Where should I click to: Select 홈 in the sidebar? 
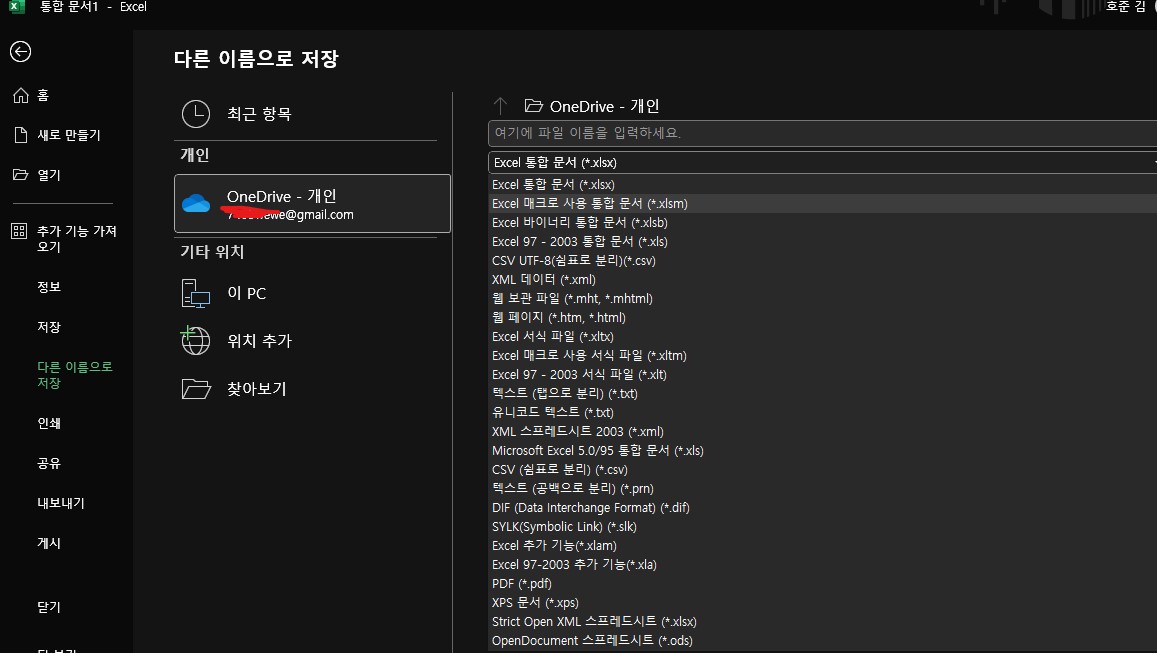(x=43, y=95)
